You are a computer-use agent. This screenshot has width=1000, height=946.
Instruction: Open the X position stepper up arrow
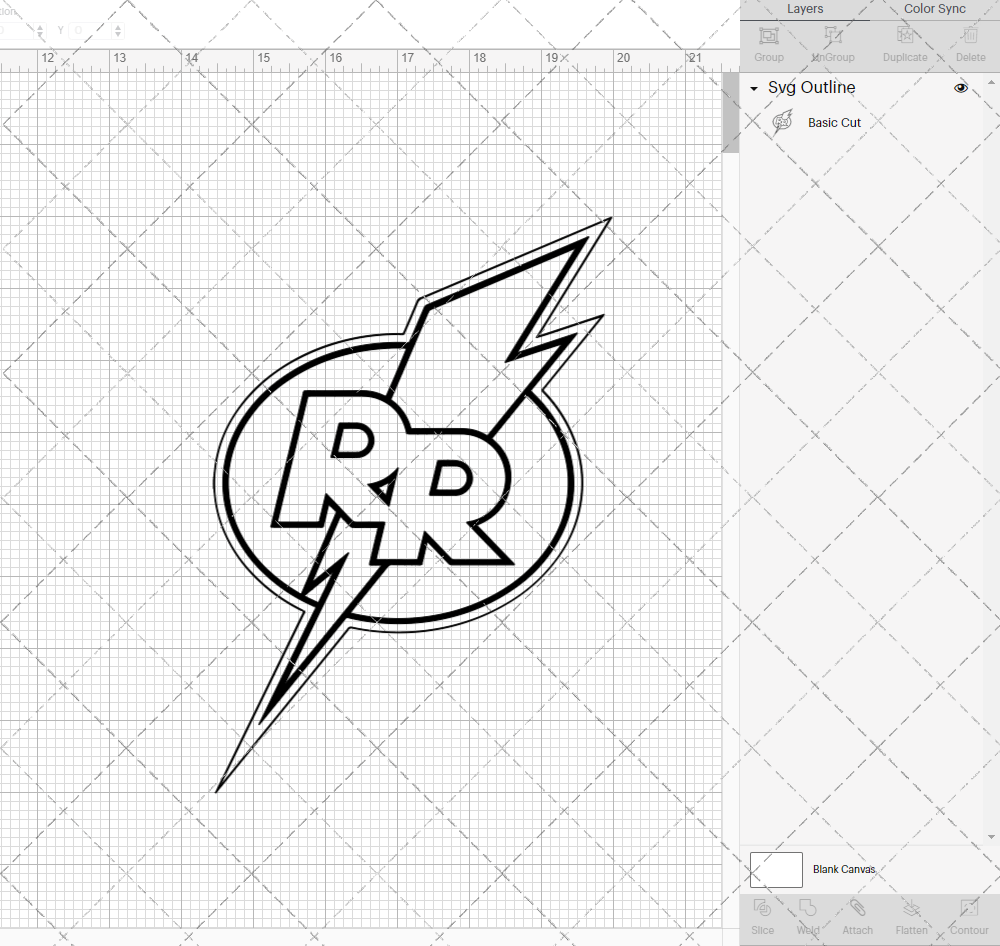(40, 25)
